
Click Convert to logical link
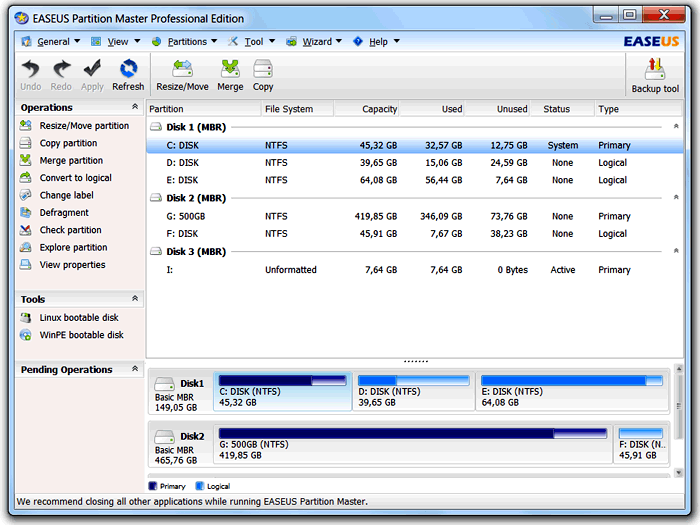coord(75,178)
